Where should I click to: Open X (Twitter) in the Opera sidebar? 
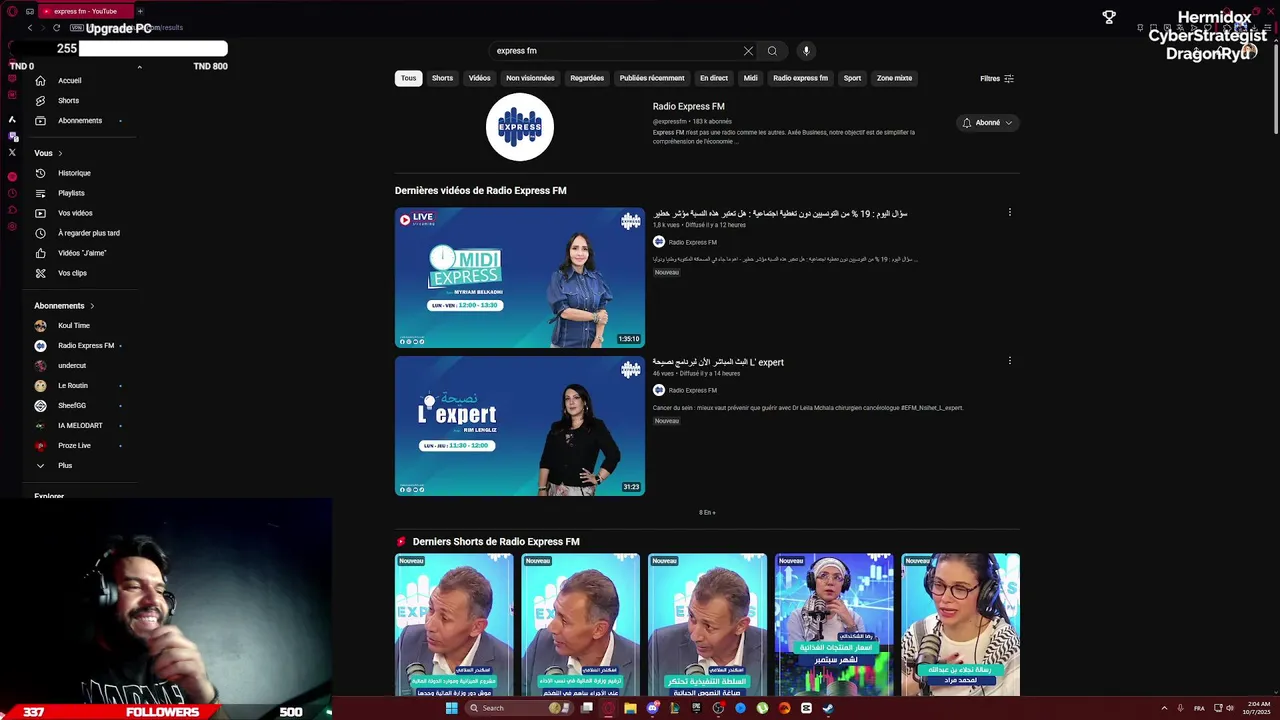click(12, 153)
